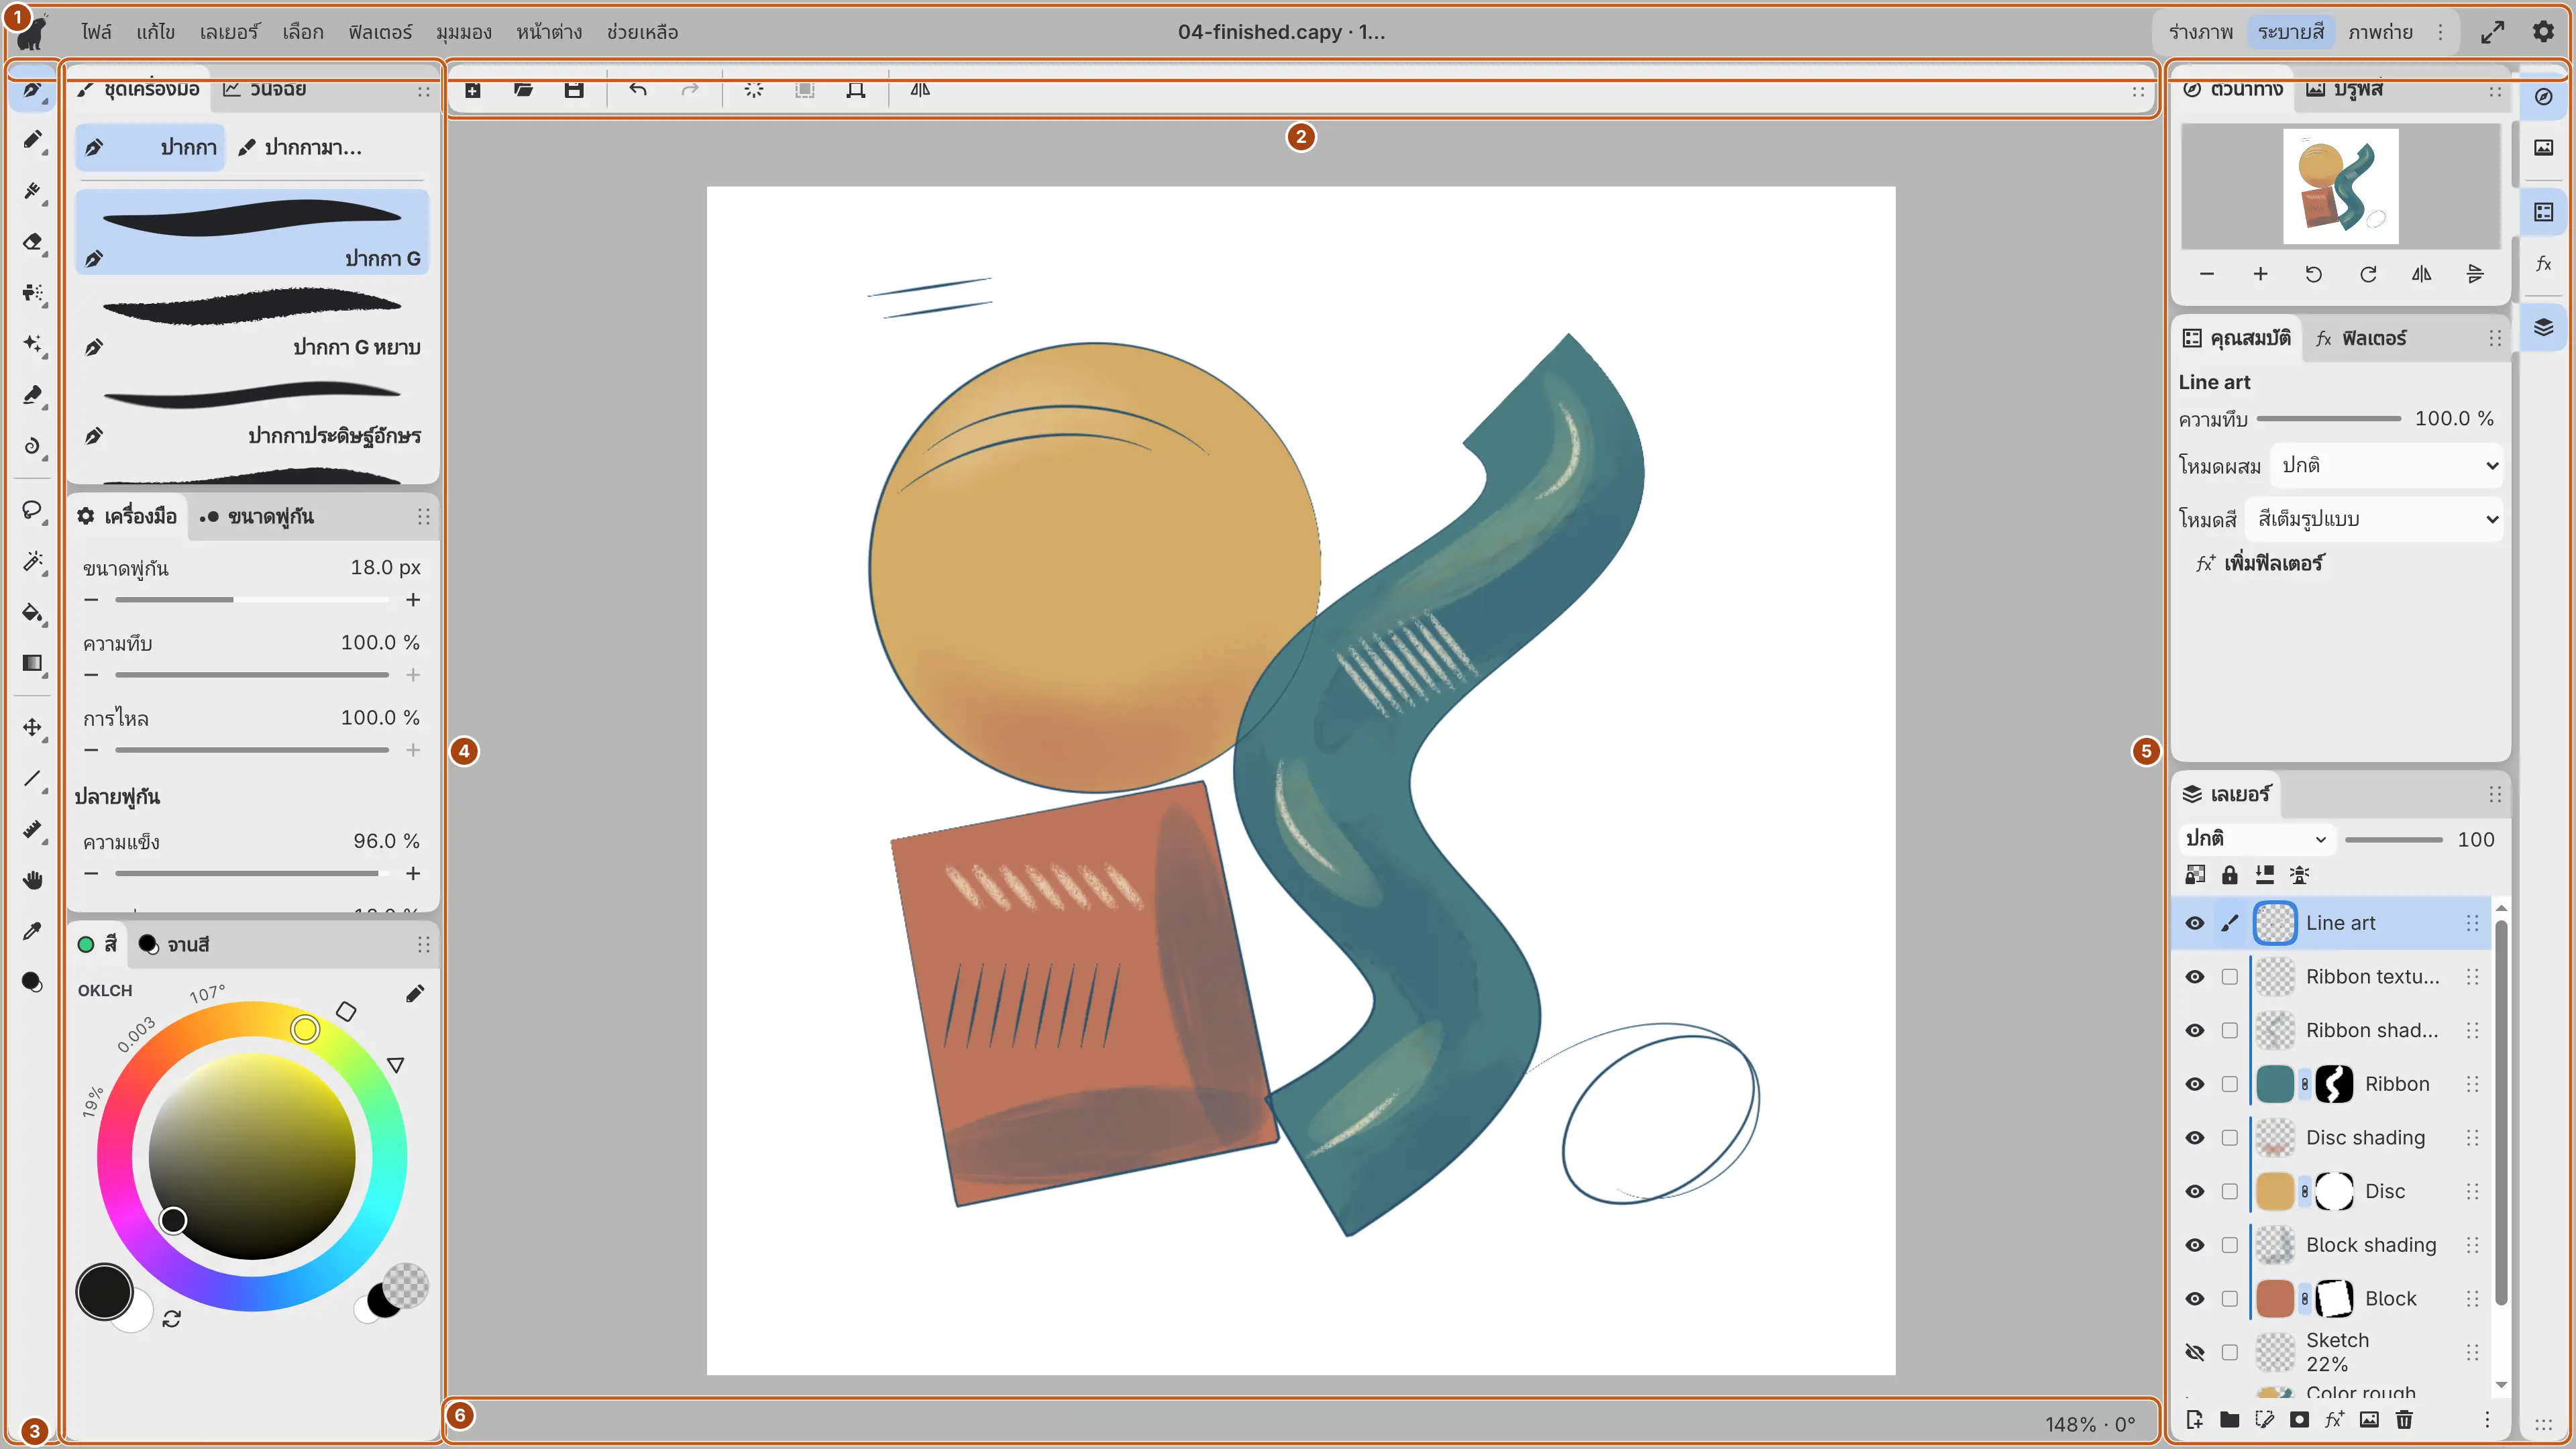Click the save document icon
The height and width of the screenshot is (1449, 2576).
coord(574,90)
